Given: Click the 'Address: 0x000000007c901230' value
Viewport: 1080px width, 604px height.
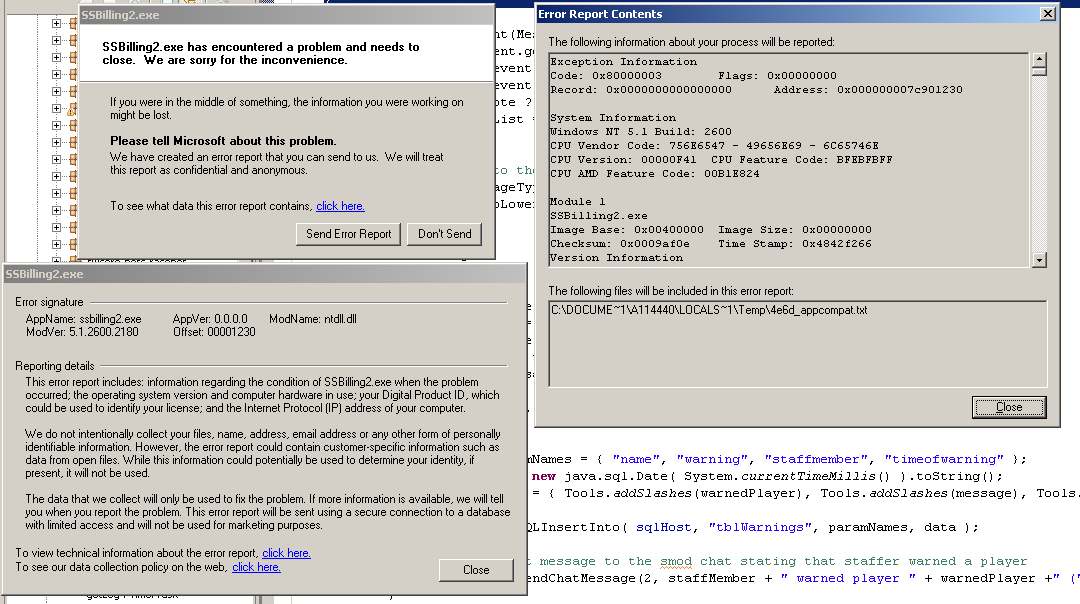Looking at the screenshot, I should 868,90.
